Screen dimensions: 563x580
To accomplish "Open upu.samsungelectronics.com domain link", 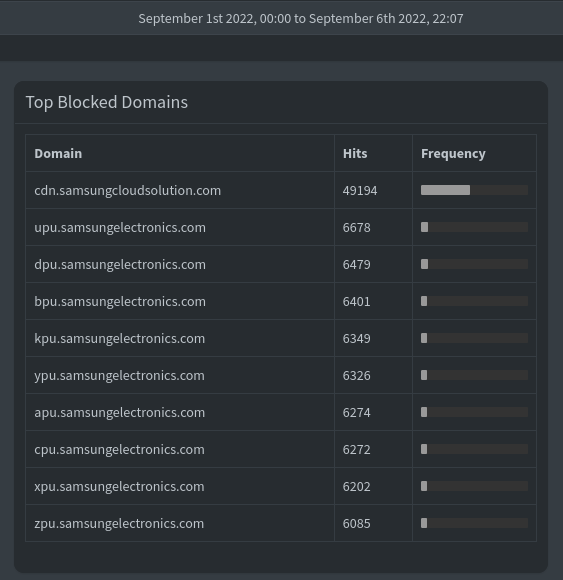I will coord(120,227).
